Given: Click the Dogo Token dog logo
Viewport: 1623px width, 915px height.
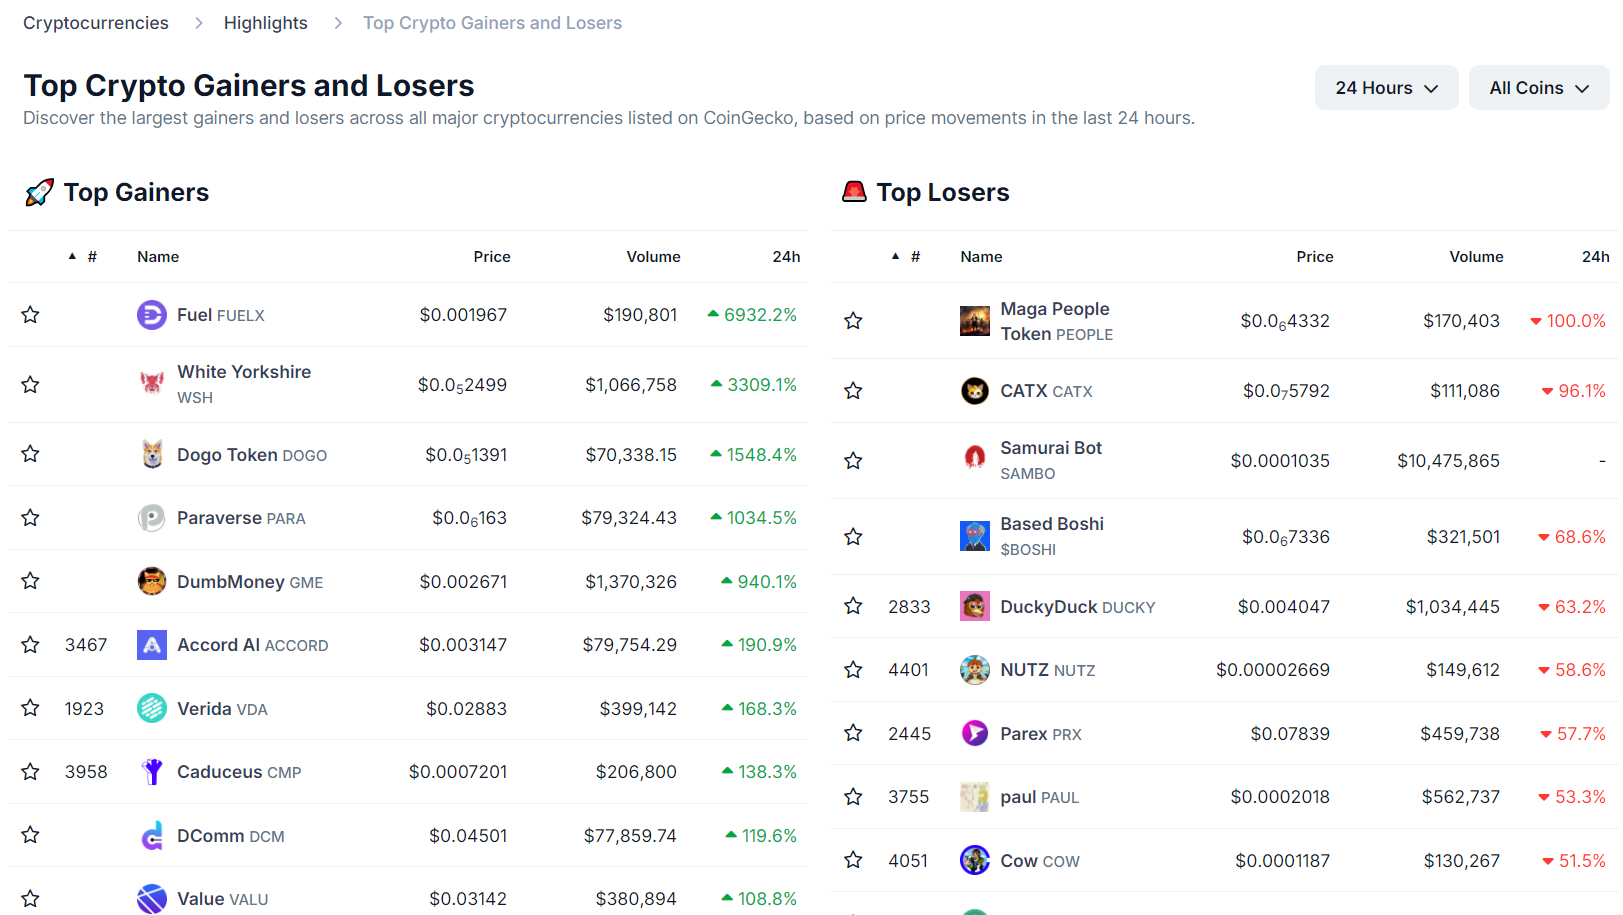Looking at the screenshot, I should tap(152, 454).
